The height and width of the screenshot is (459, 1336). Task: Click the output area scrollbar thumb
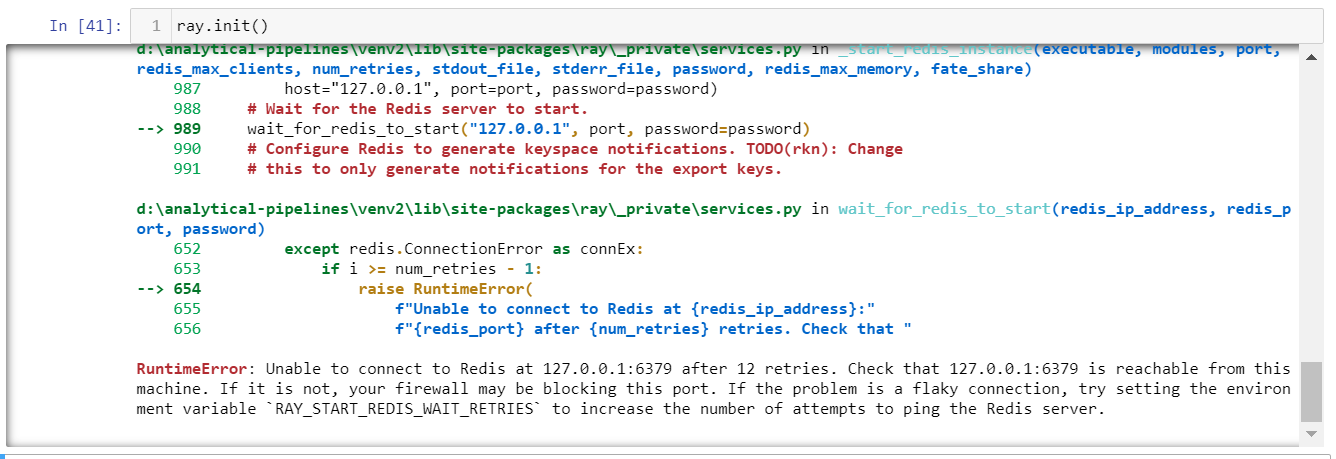[1311, 391]
